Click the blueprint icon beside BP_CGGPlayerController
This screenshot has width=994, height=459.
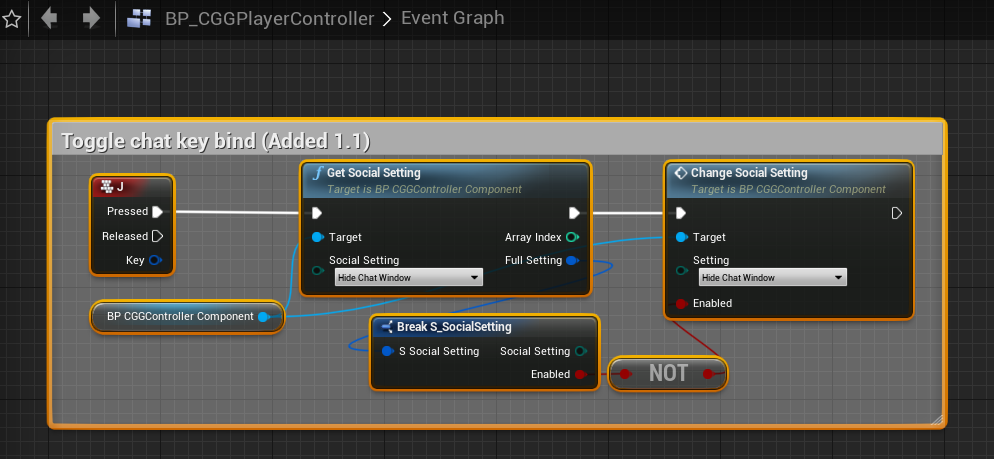tap(140, 19)
